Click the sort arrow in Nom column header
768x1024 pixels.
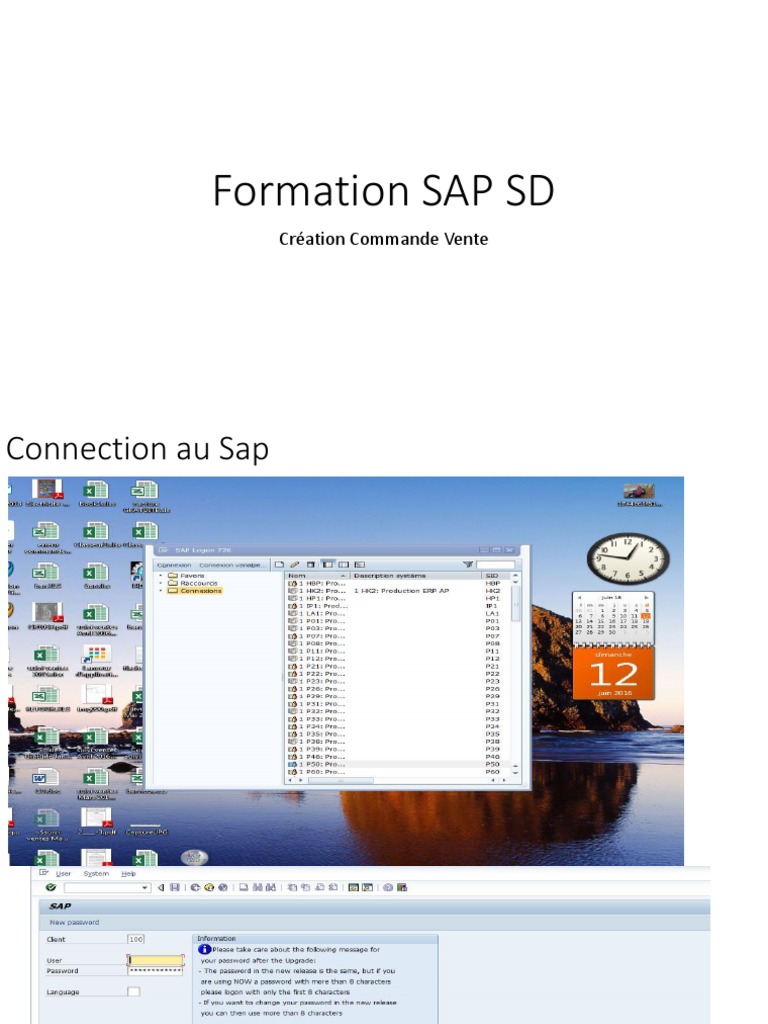[342, 575]
